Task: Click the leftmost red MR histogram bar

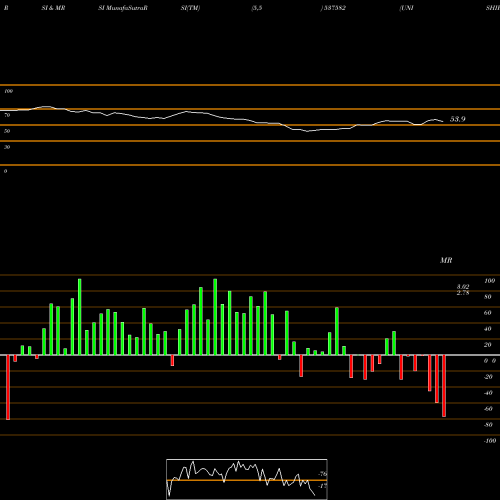Action: (8, 387)
